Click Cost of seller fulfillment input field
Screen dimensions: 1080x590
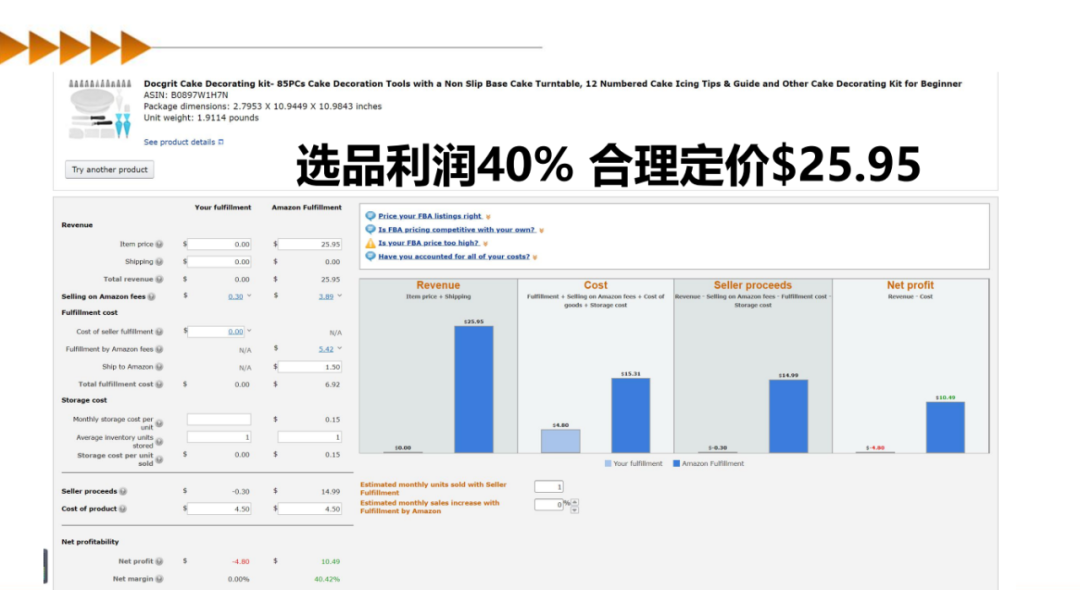click(x=216, y=331)
